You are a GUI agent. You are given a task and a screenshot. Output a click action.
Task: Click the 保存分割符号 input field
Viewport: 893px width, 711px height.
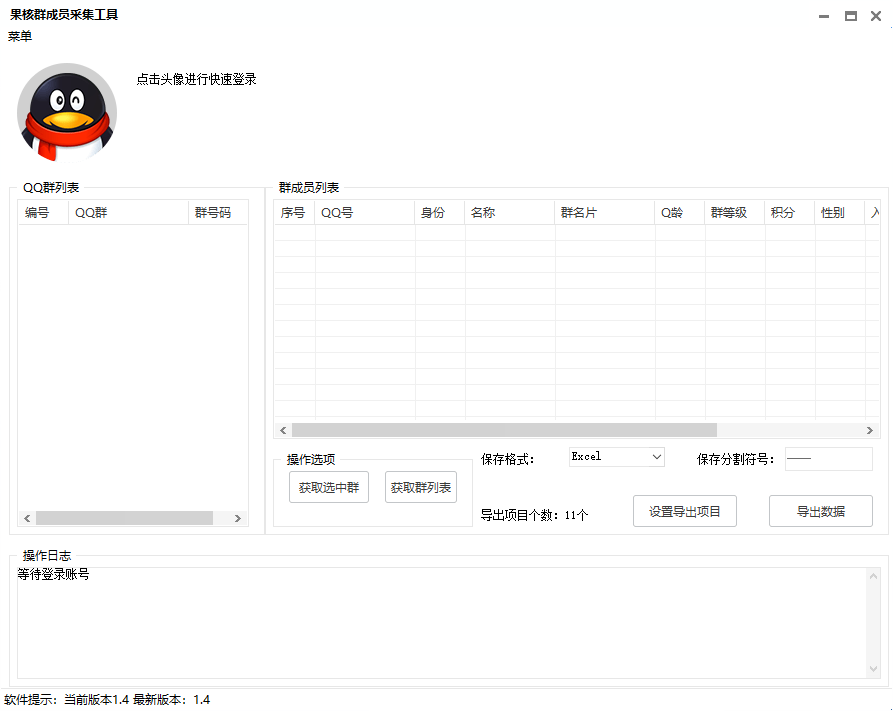tap(829, 459)
